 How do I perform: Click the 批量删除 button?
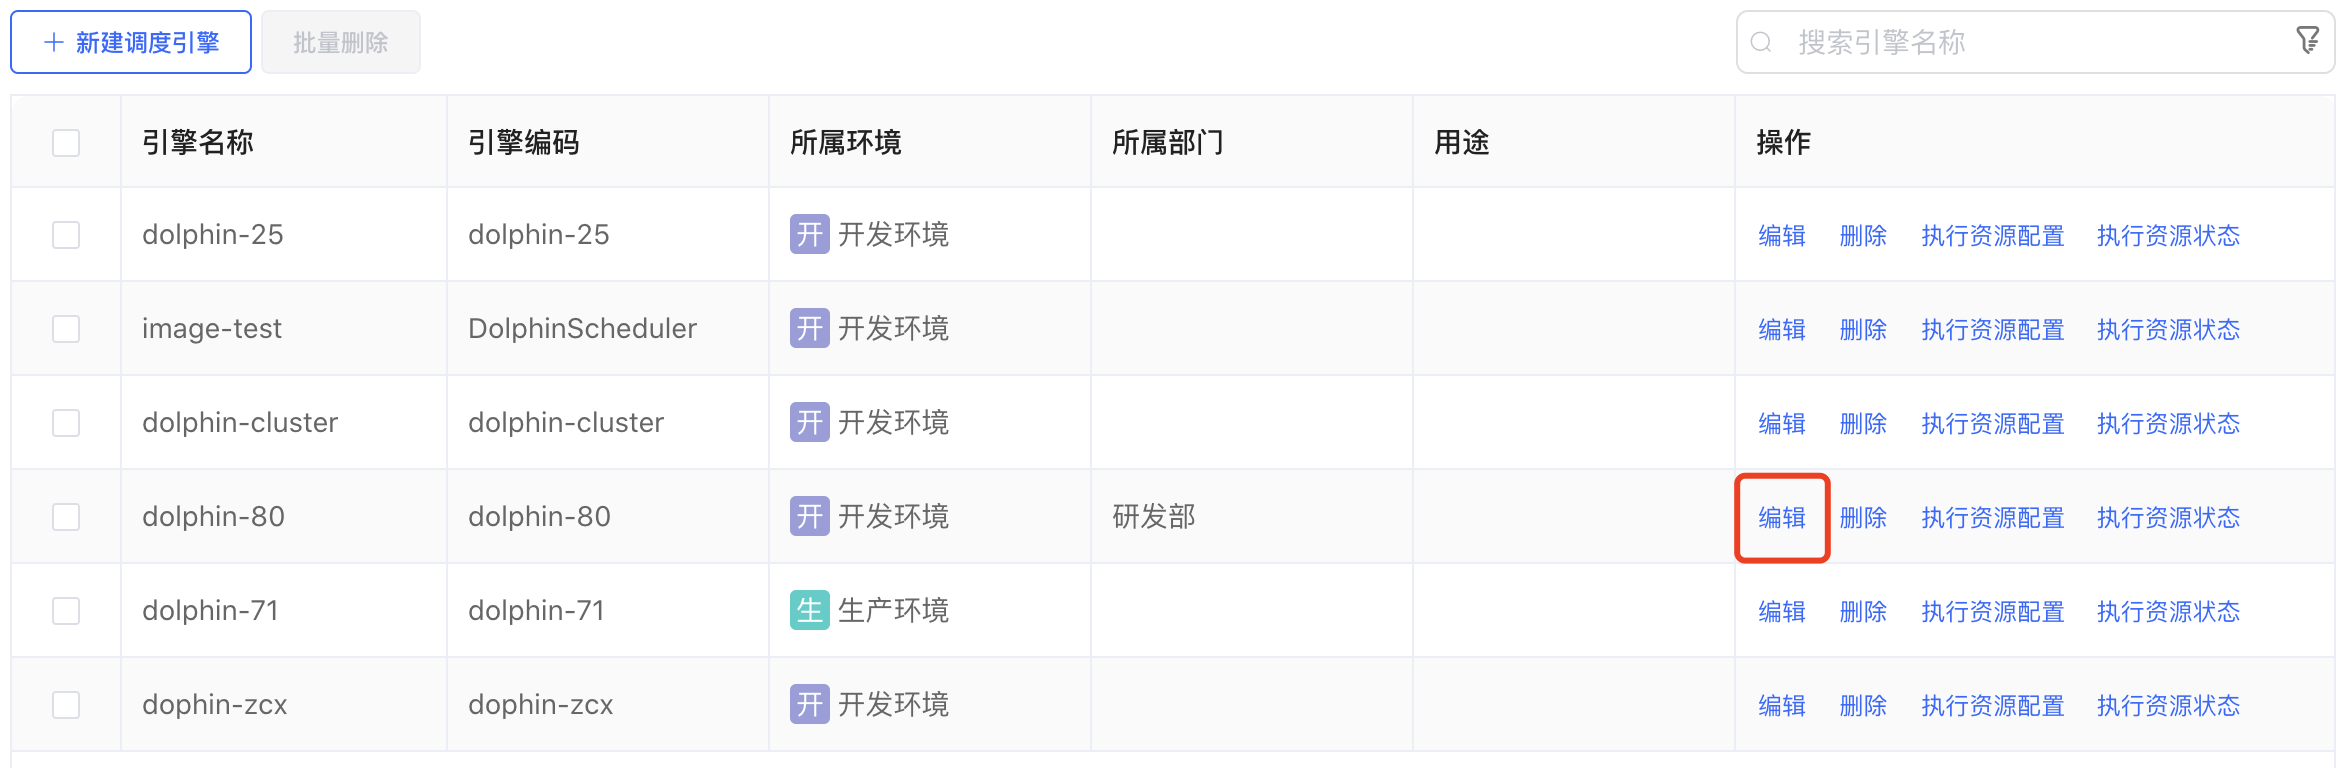341,42
